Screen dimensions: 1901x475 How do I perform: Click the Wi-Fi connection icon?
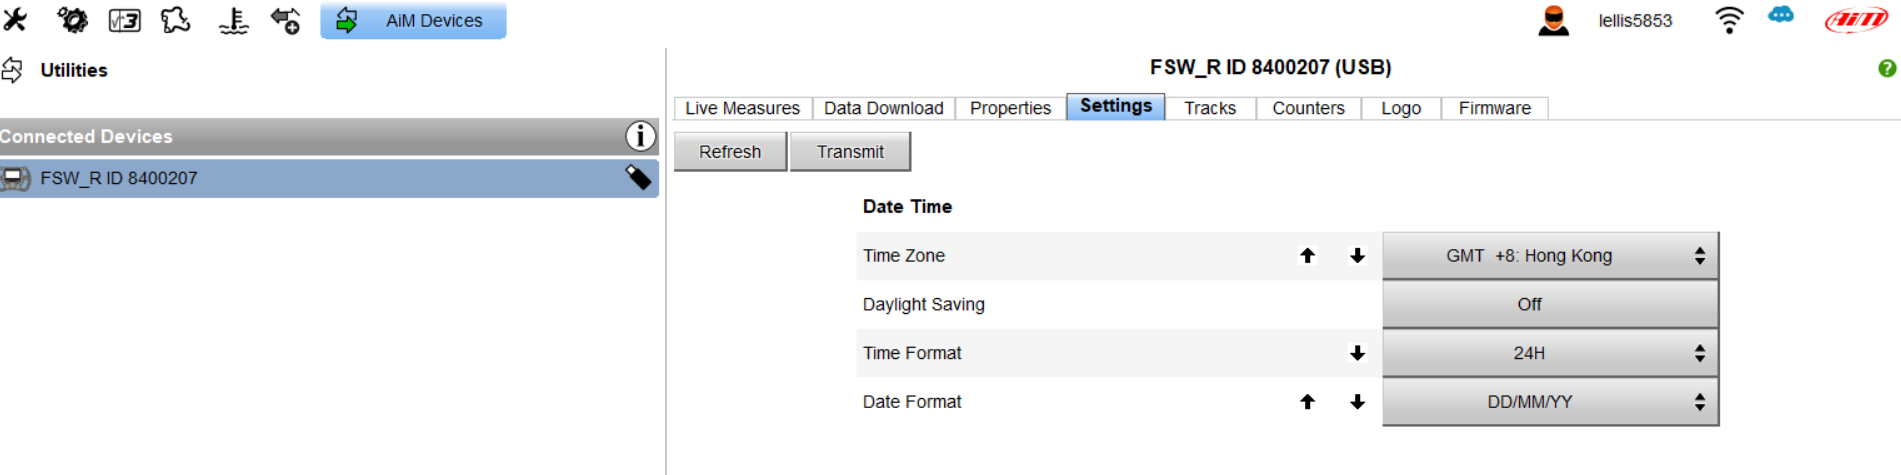[x=1729, y=20]
